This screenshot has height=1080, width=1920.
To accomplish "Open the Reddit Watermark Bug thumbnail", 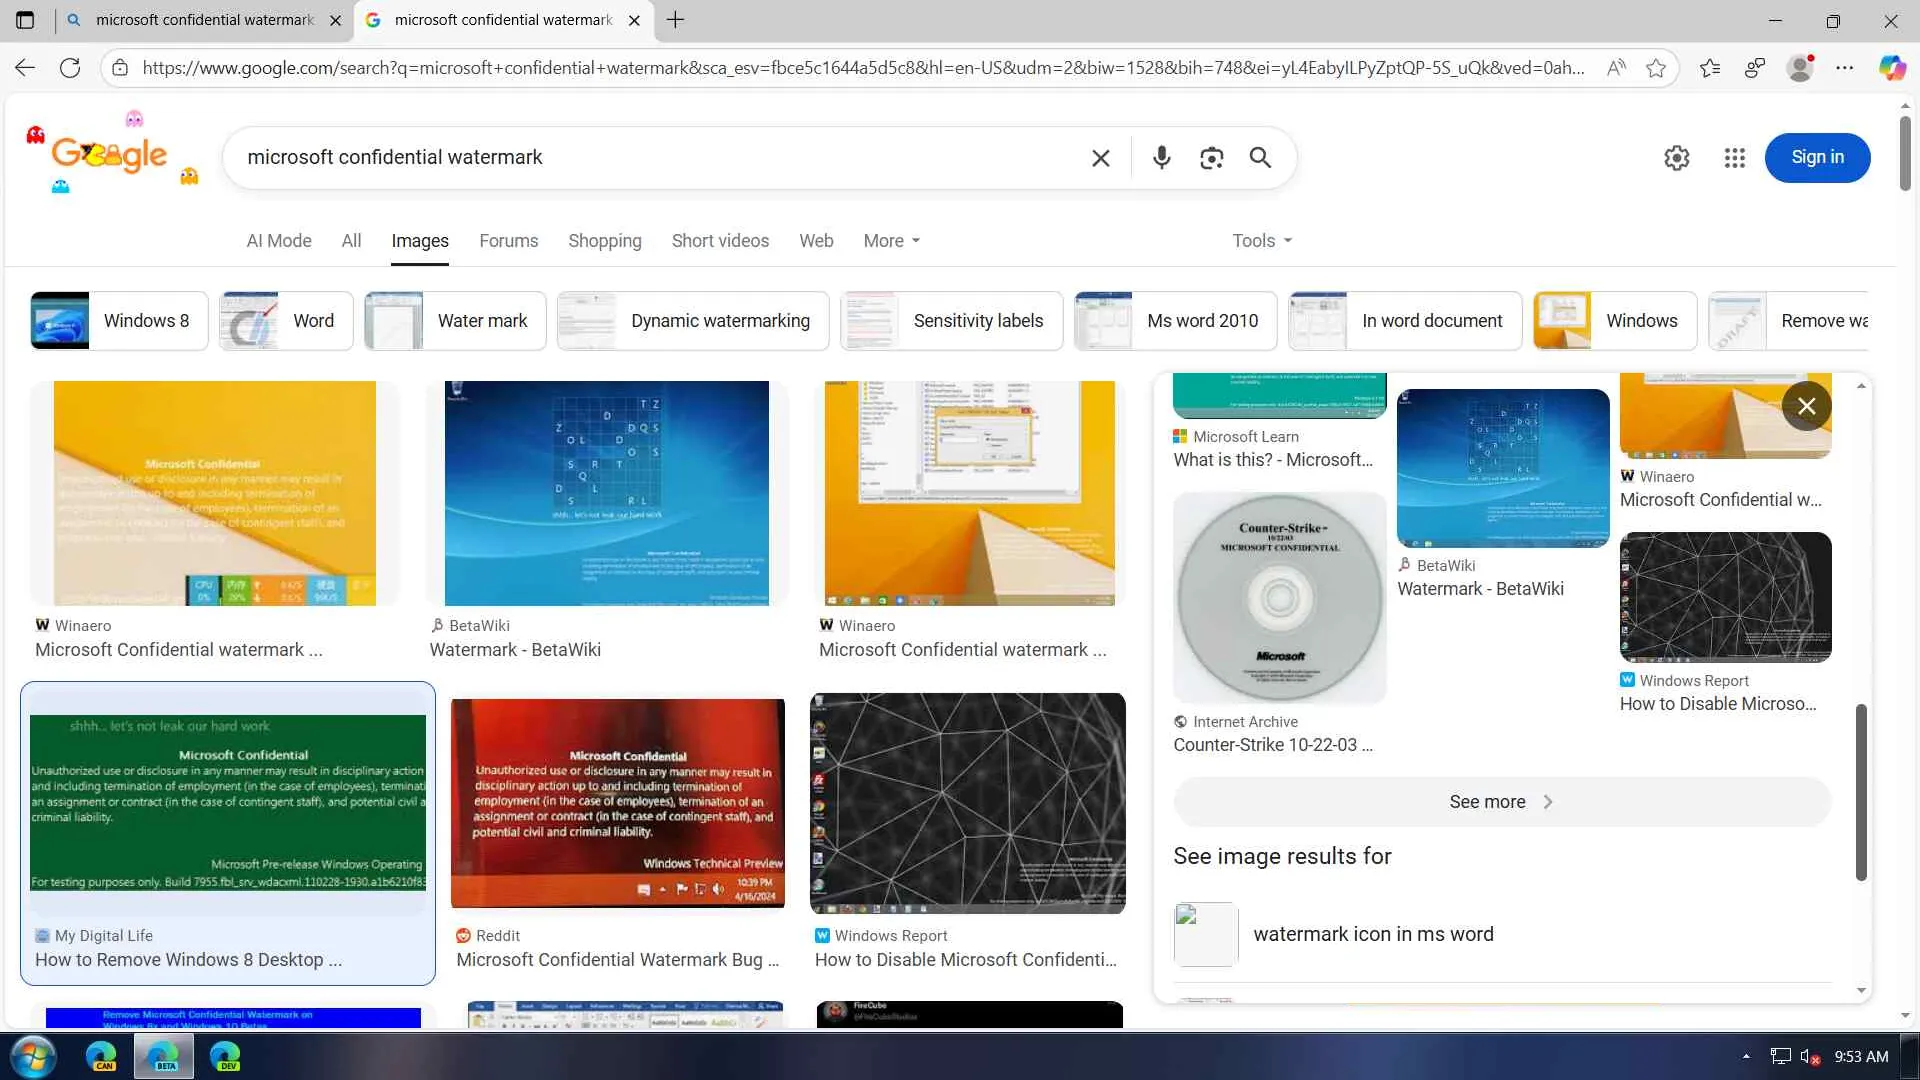I will [x=617, y=803].
